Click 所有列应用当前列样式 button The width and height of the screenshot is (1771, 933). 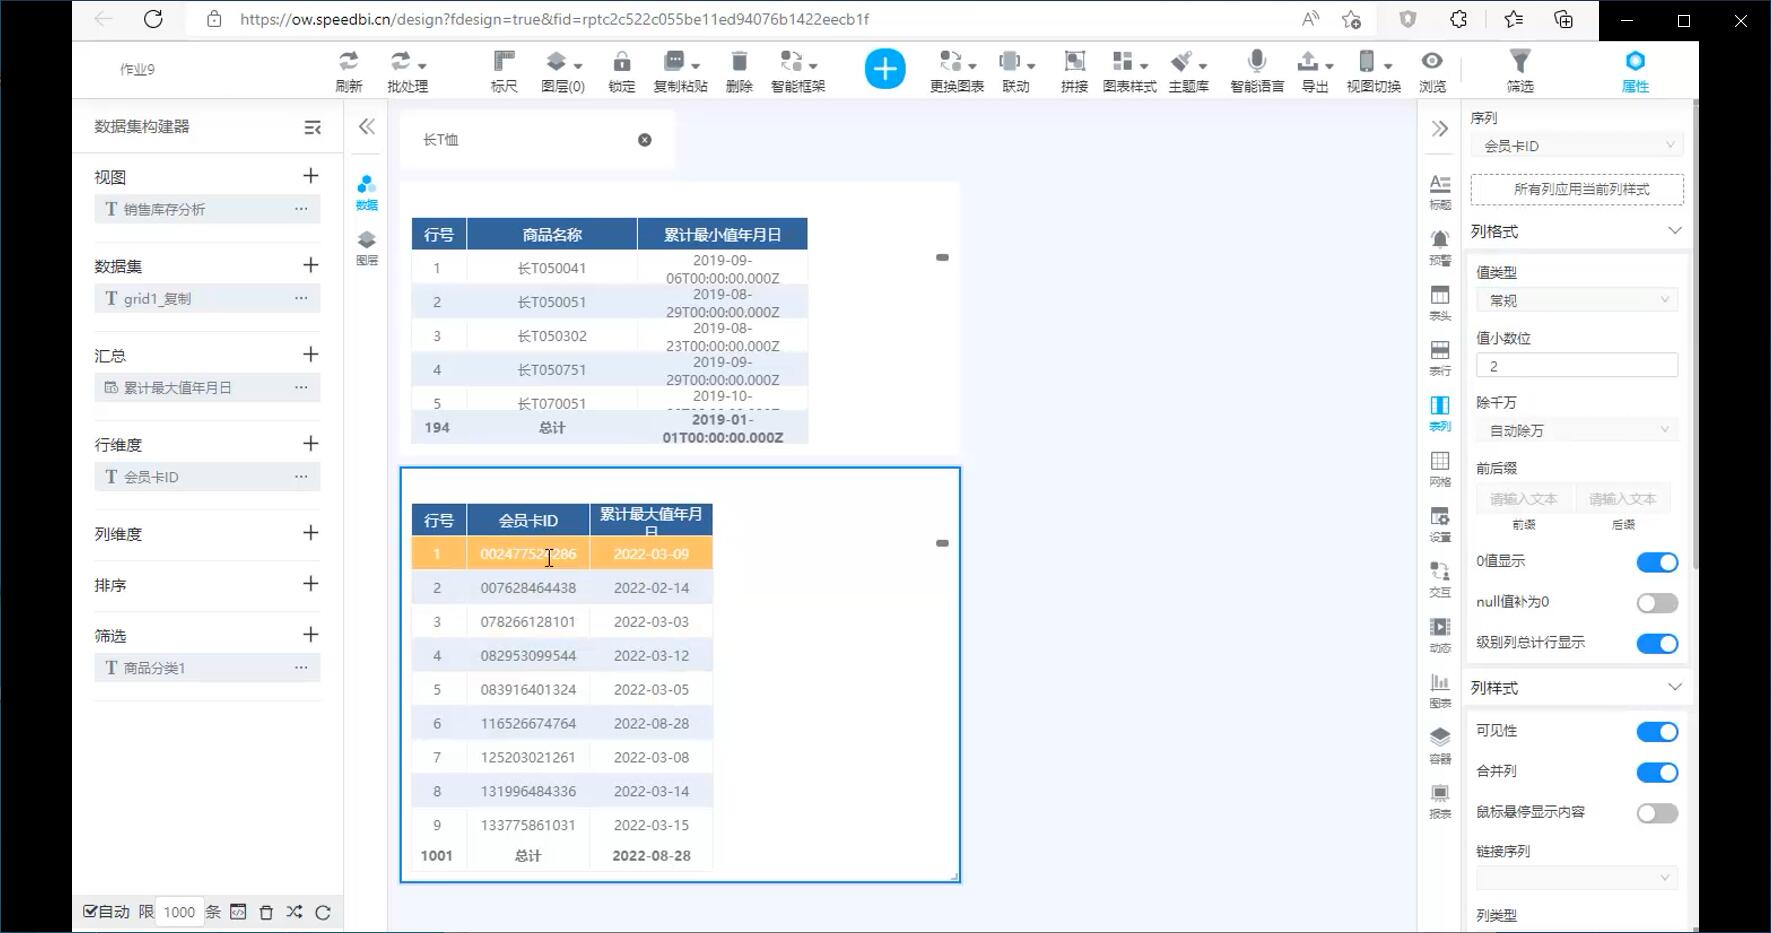click(1577, 189)
